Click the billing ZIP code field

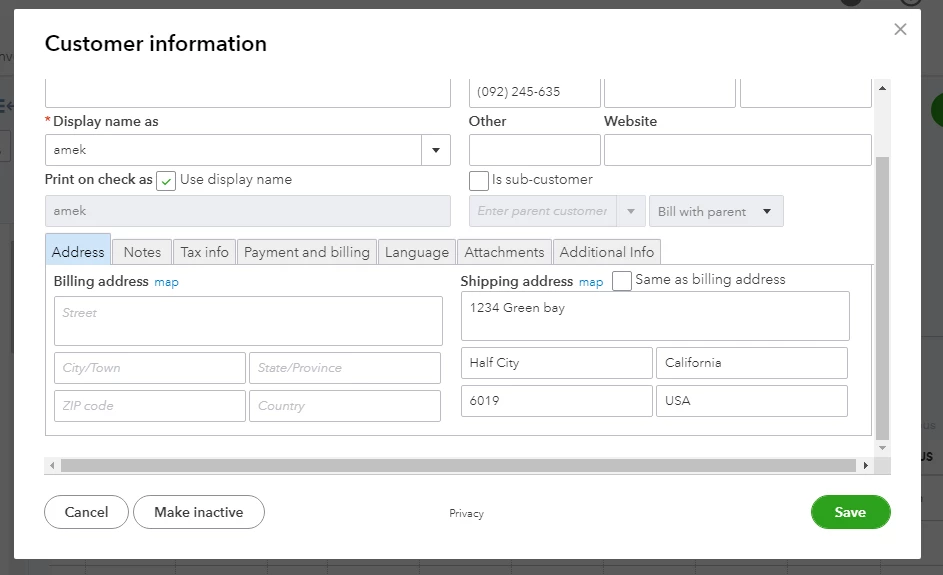coord(150,406)
